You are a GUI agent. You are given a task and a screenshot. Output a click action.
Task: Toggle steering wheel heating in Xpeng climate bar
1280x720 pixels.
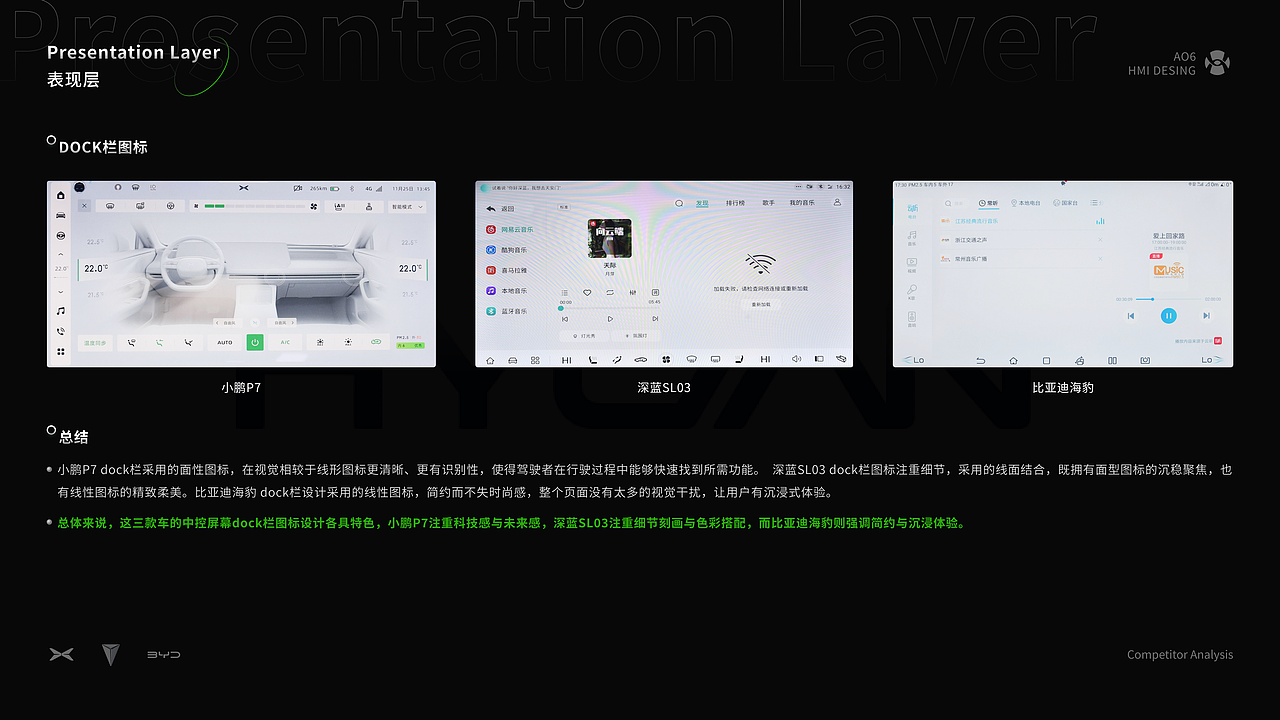[x=170, y=206]
